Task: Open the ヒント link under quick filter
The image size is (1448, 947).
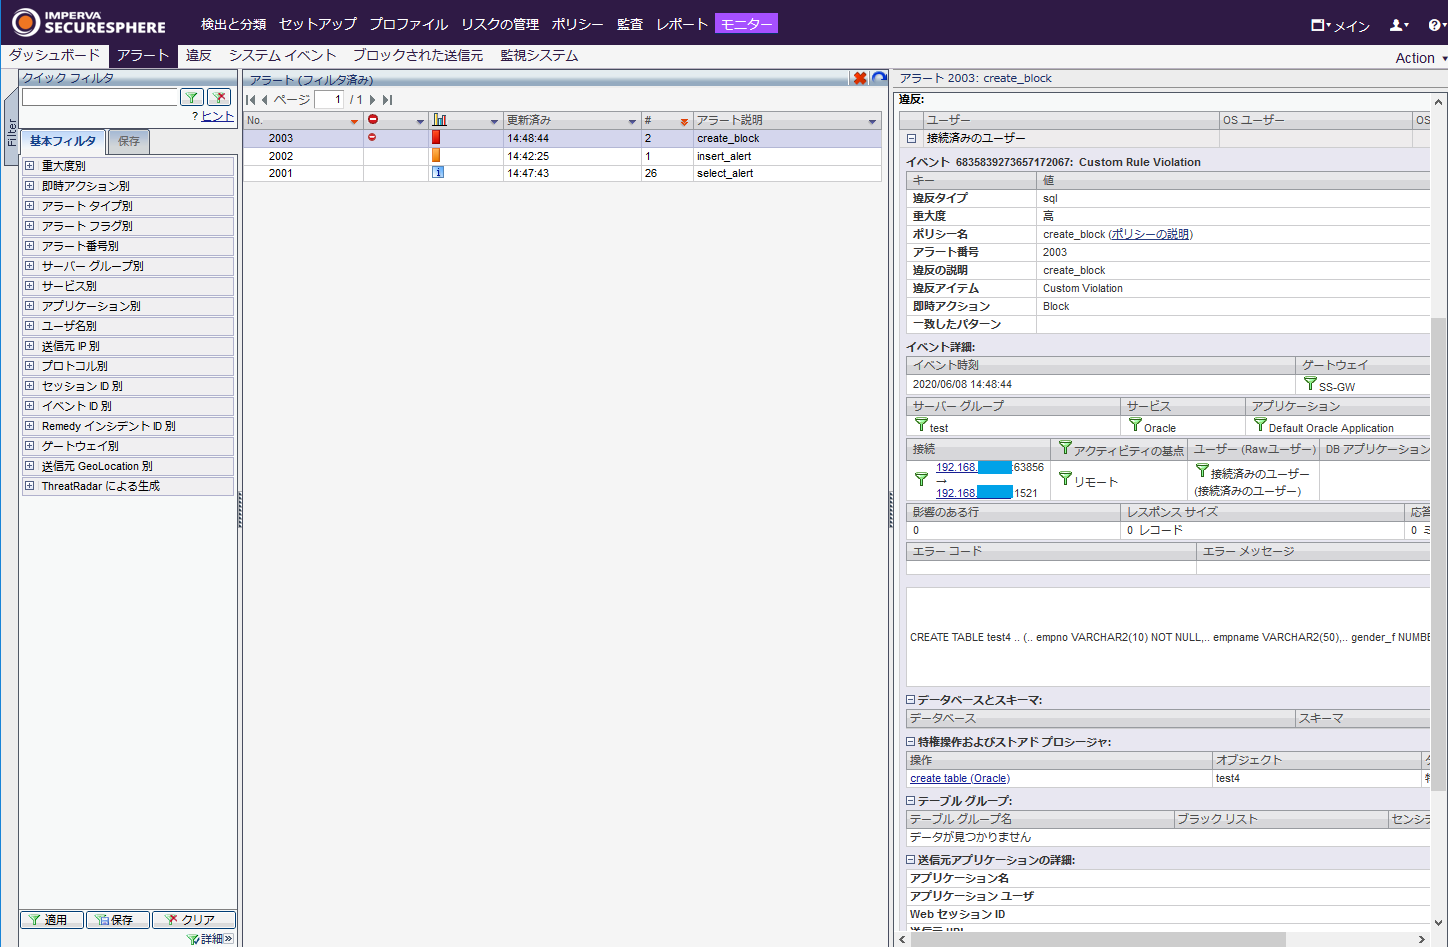Action: pyautogui.click(x=217, y=116)
